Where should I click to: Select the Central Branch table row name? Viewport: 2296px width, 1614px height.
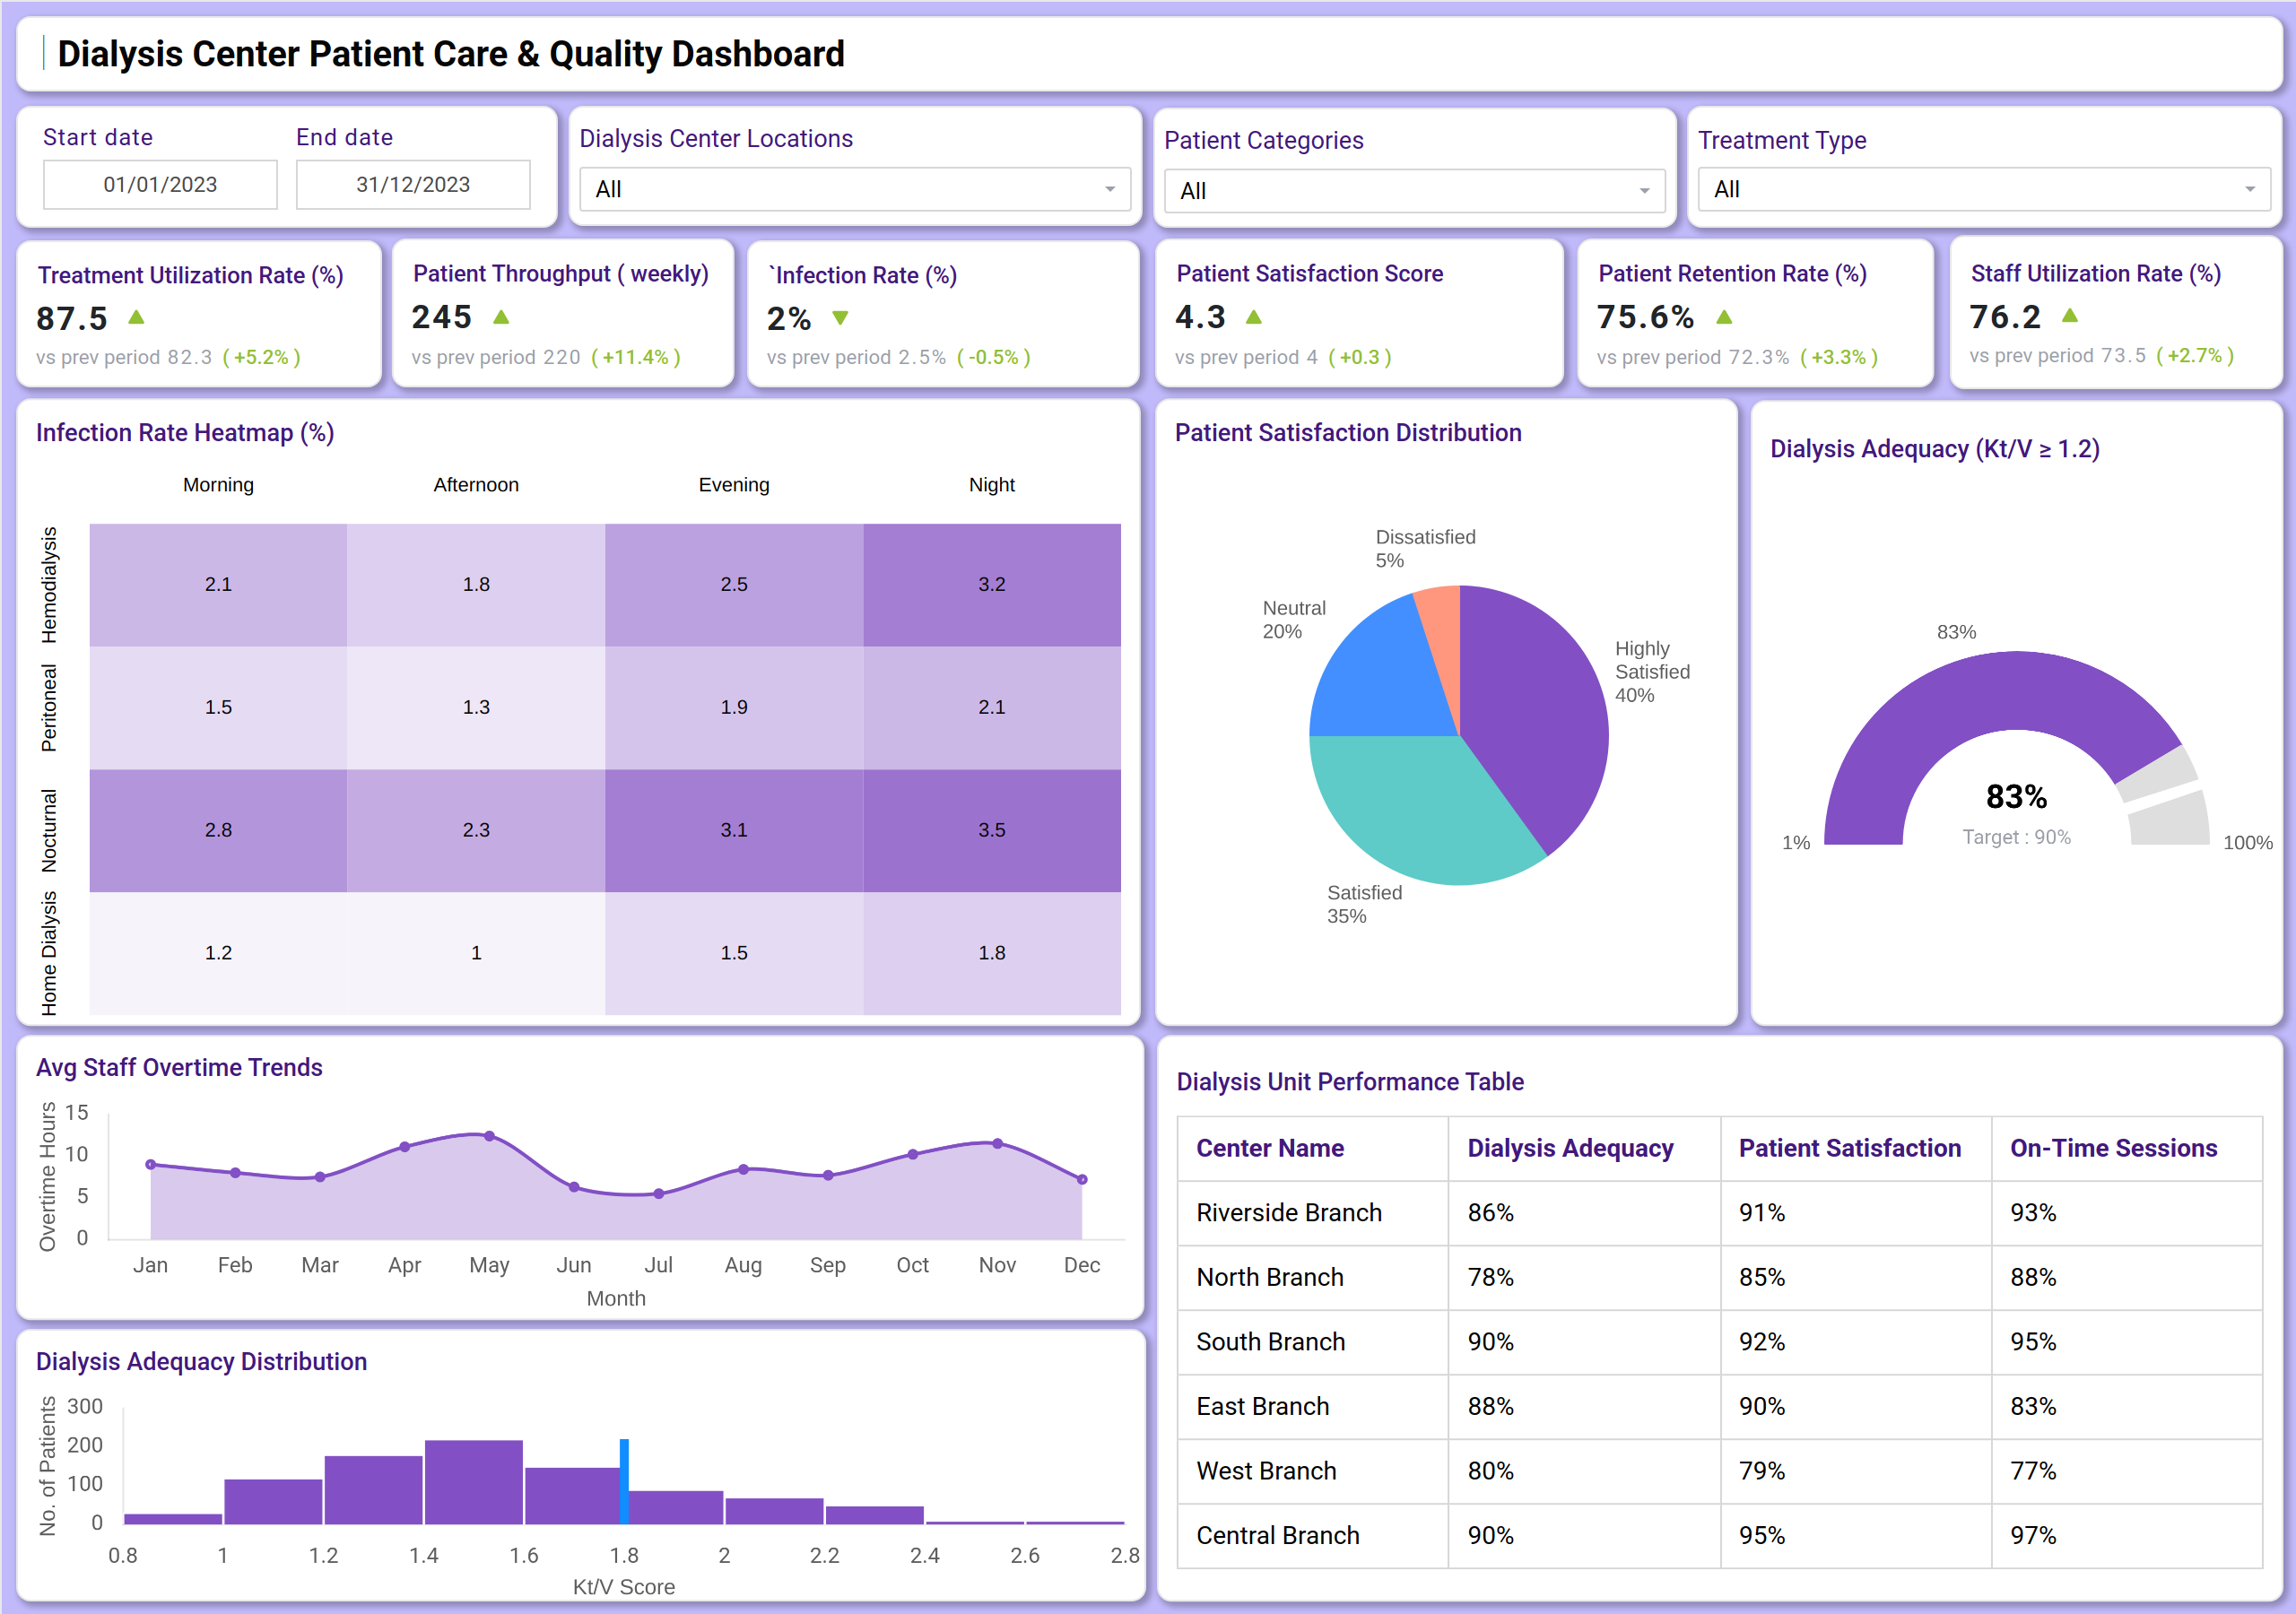click(x=1278, y=1536)
